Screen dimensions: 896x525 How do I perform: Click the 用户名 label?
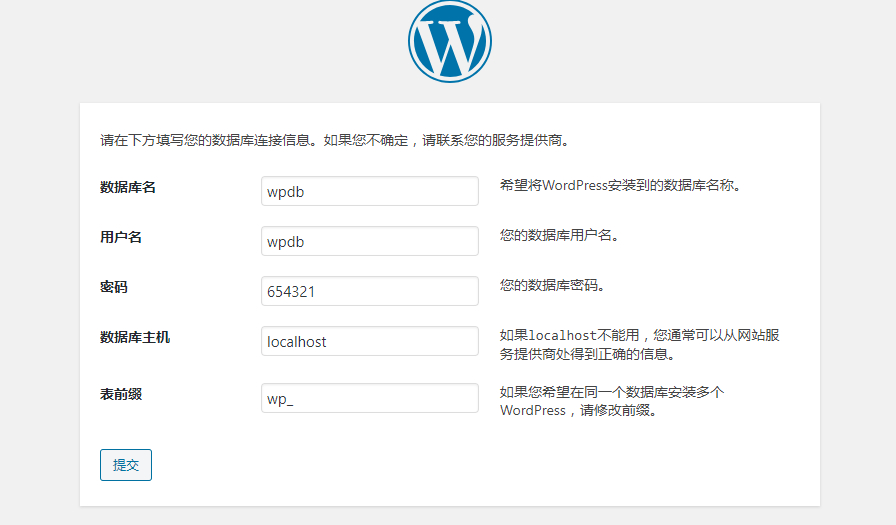pos(121,237)
